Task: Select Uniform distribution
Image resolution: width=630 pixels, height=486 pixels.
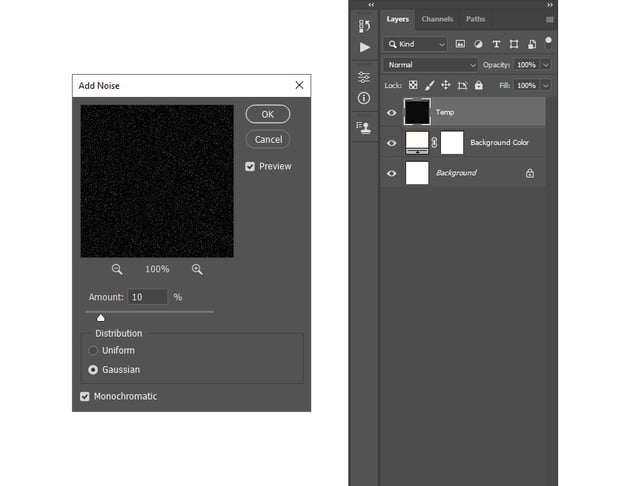Action: pos(93,351)
